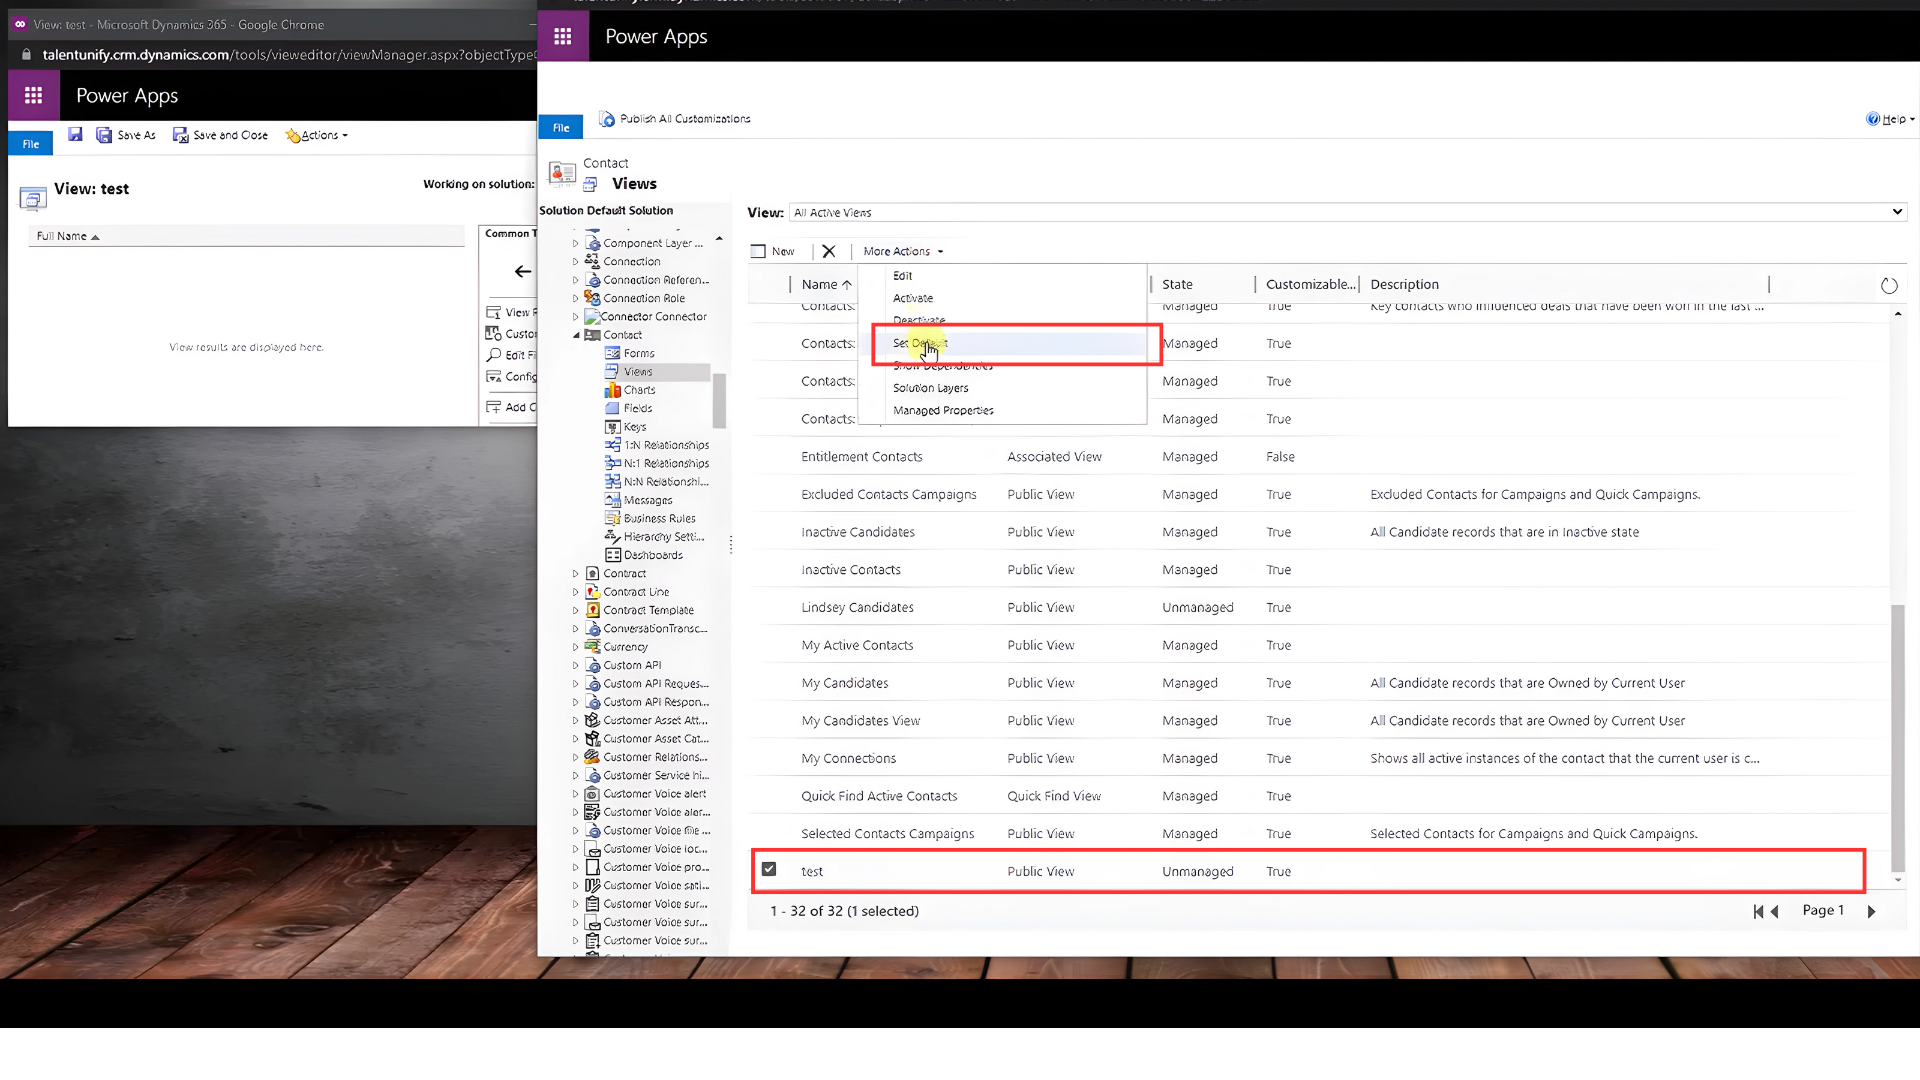
Task: Open the Power Apps app launcher waffle
Action: 563,36
